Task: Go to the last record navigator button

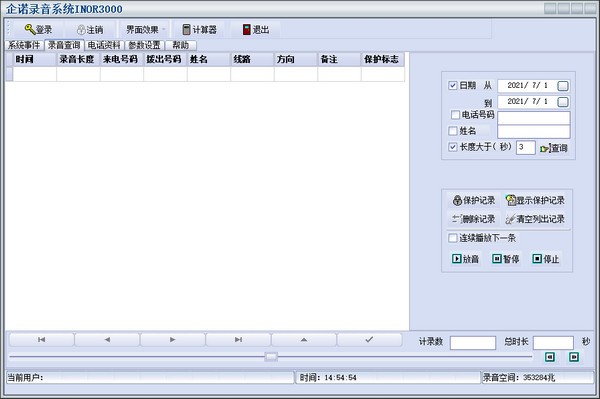Action: point(238,340)
